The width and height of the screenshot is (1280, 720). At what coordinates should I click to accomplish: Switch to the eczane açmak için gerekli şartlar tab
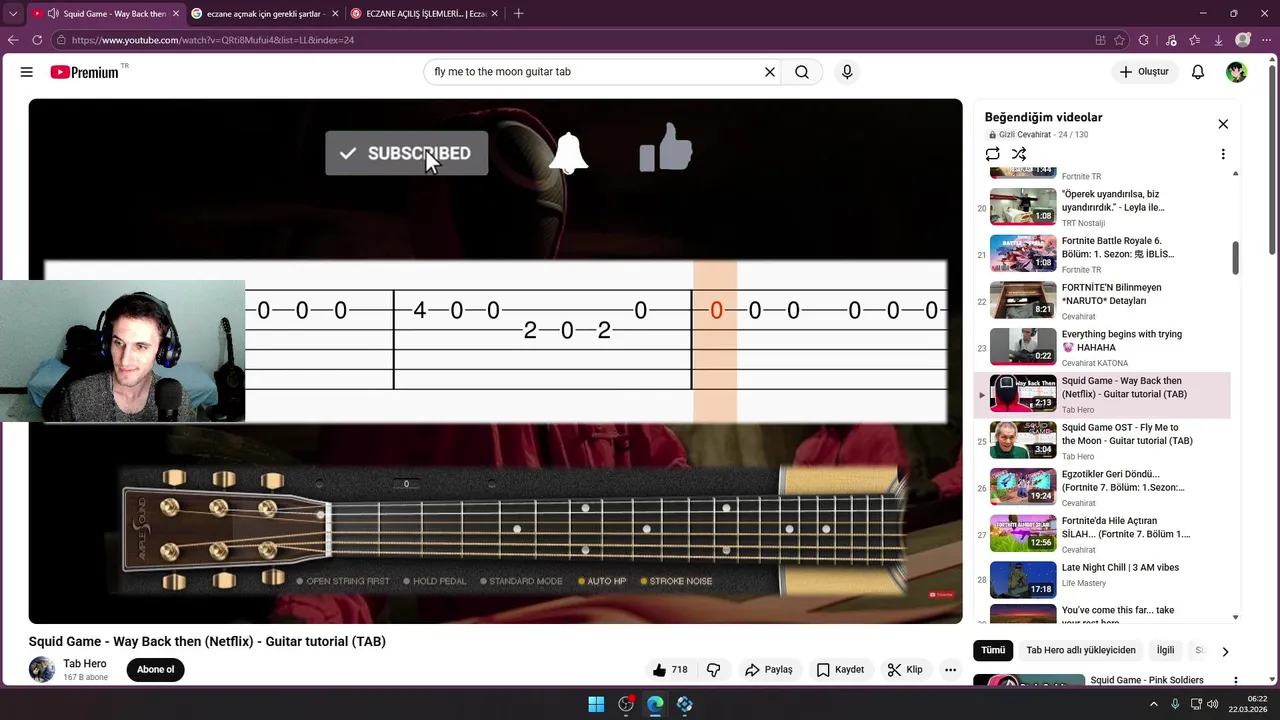[x=263, y=14]
